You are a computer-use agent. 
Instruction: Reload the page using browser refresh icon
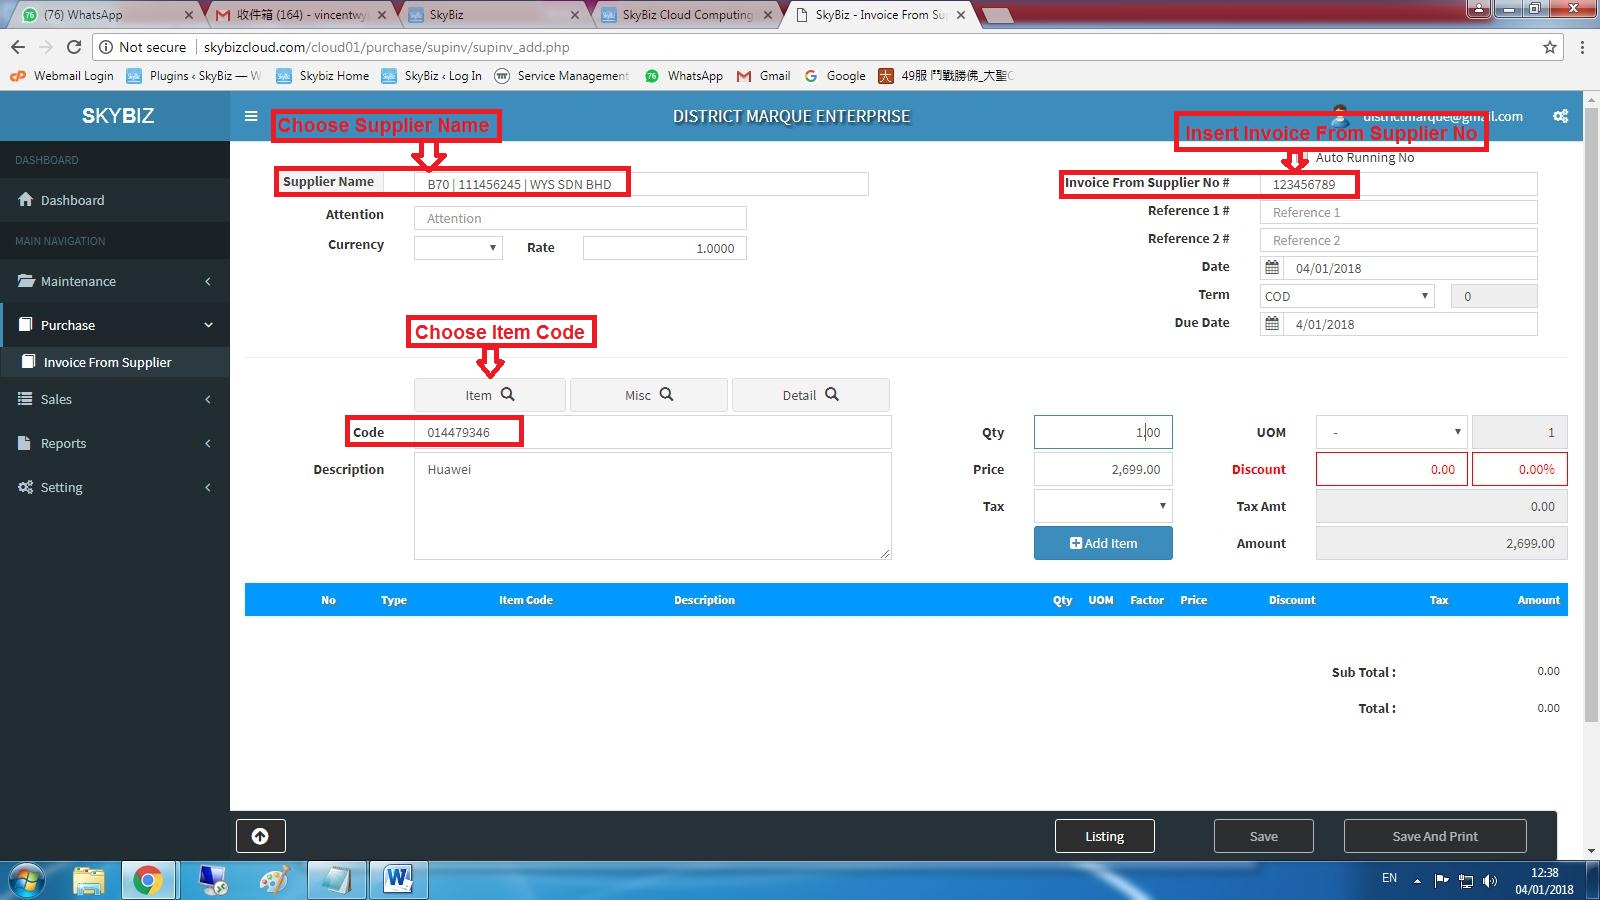point(74,47)
